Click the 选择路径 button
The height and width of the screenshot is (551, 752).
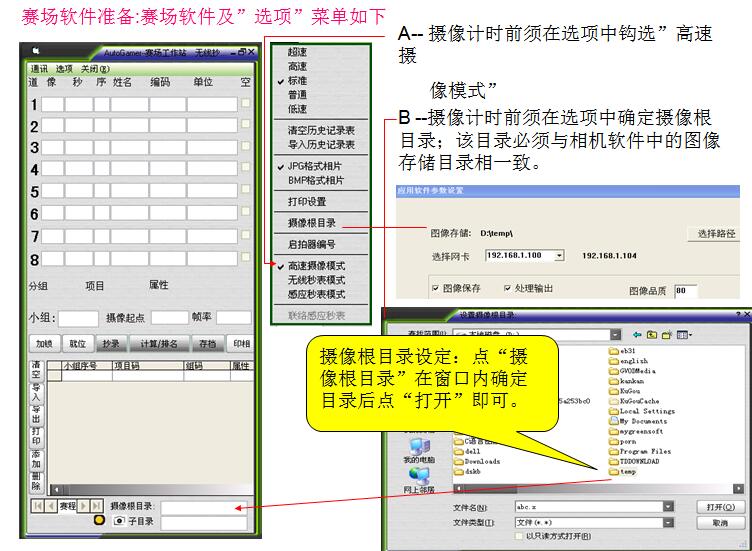tap(716, 234)
